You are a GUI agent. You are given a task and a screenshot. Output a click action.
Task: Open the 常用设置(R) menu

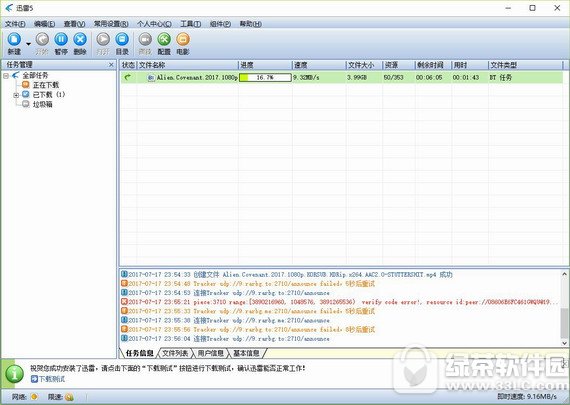click(x=111, y=24)
